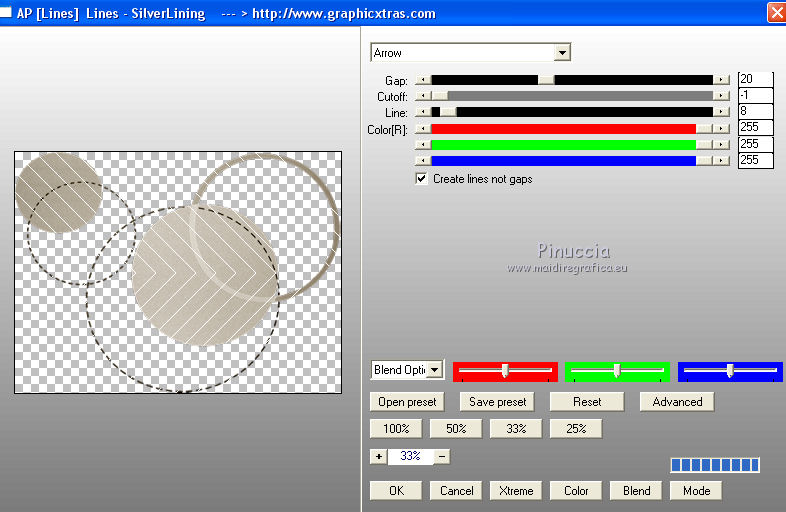The height and width of the screenshot is (512, 786).
Task: Click the red color slider right arrow
Action: tap(721, 129)
